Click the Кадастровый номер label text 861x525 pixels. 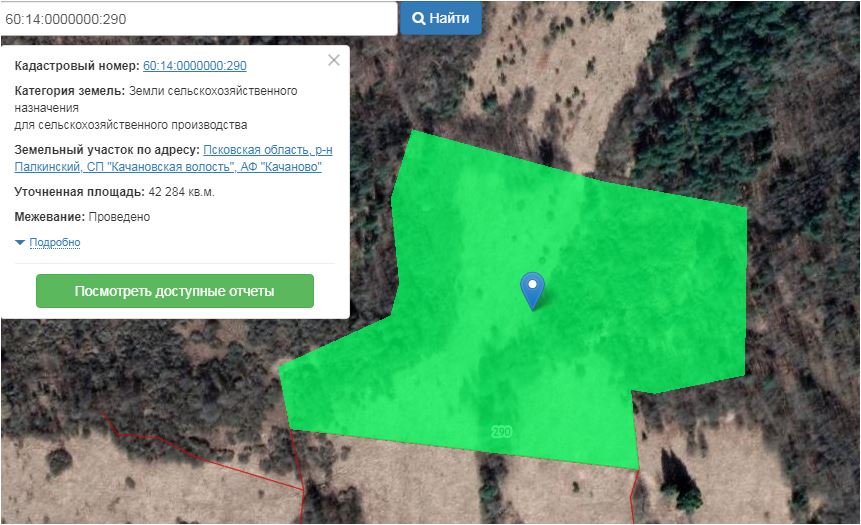pyautogui.click(x=77, y=66)
